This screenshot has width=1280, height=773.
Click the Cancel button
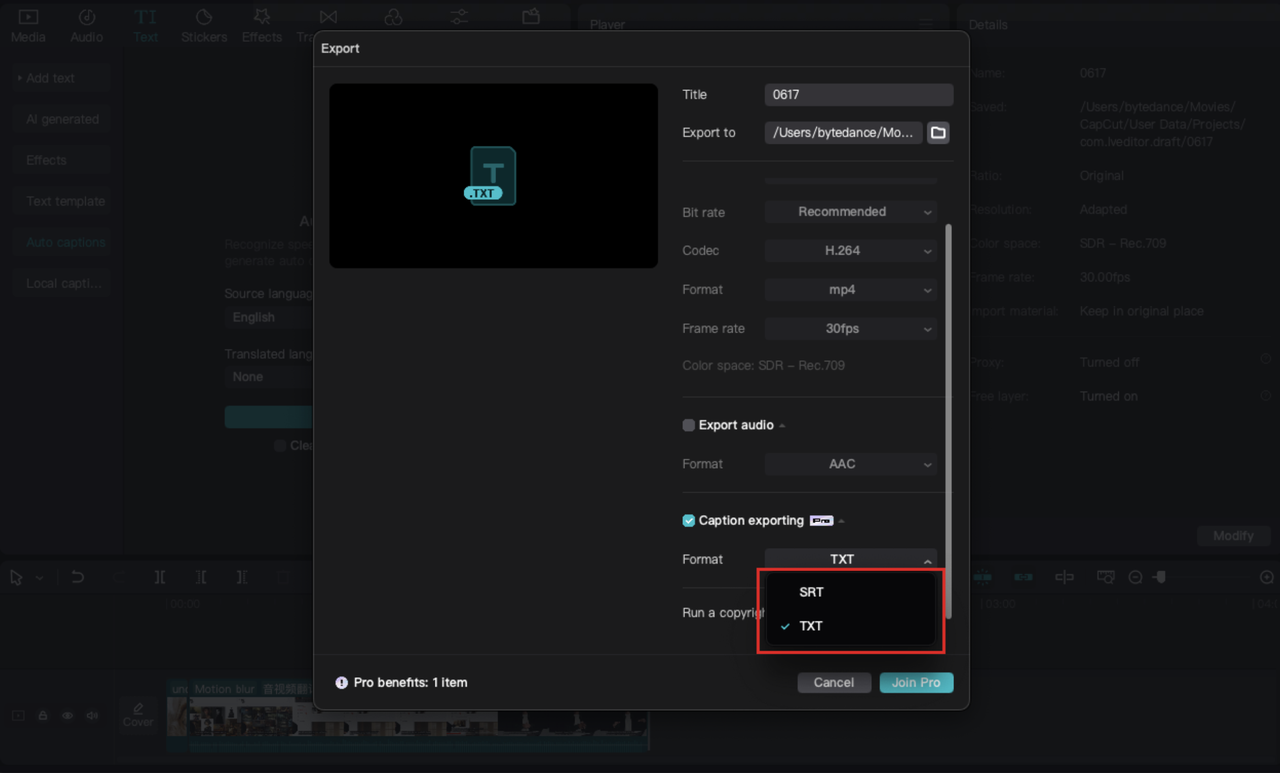(x=834, y=682)
